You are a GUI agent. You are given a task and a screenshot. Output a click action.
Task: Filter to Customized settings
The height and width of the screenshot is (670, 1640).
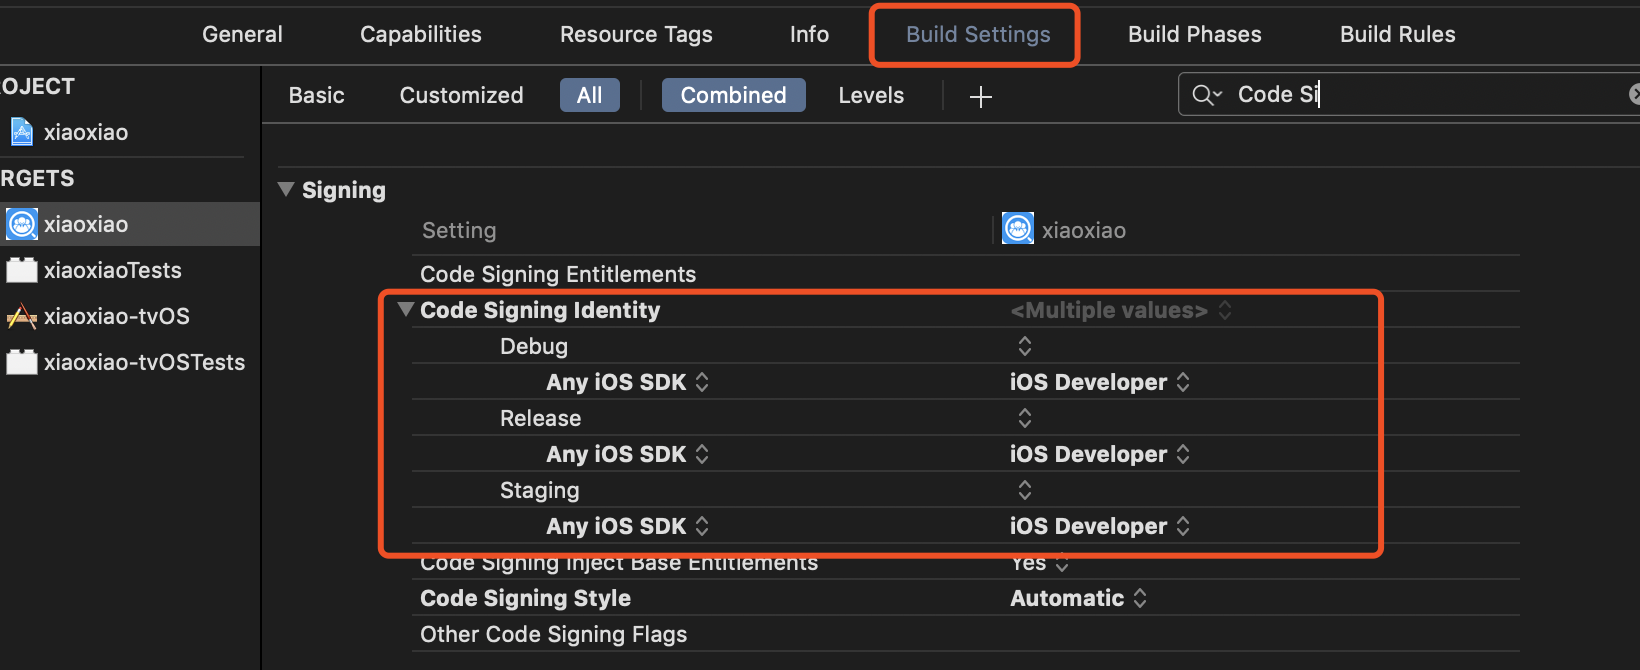[x=461, y=95]
